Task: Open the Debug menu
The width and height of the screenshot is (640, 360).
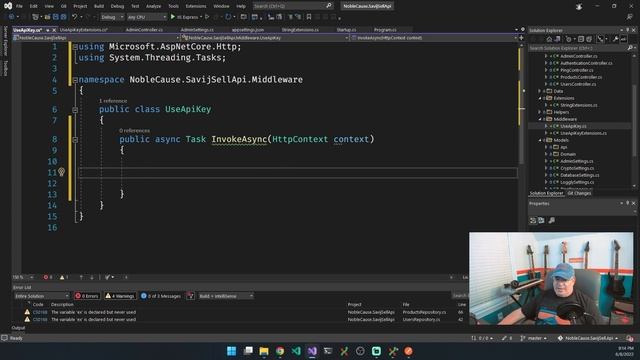Action: (x=117, y=6)
